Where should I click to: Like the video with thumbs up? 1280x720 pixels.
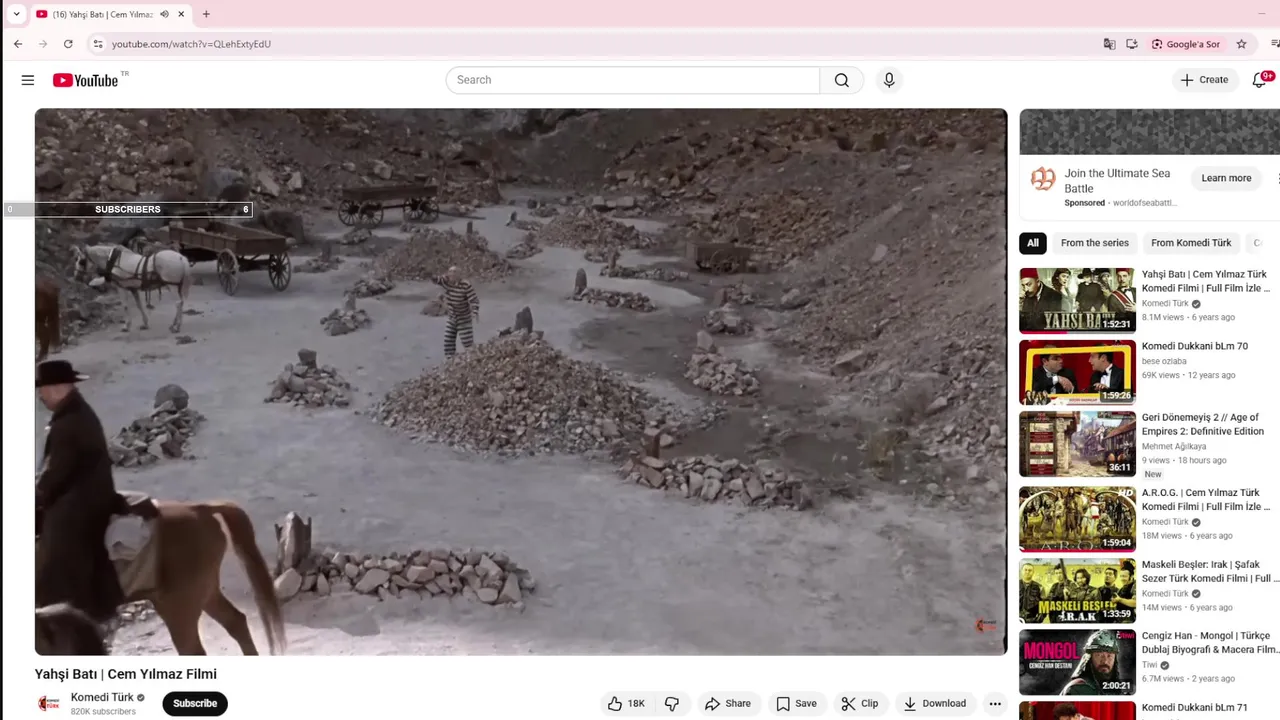(x=626, y=704)
